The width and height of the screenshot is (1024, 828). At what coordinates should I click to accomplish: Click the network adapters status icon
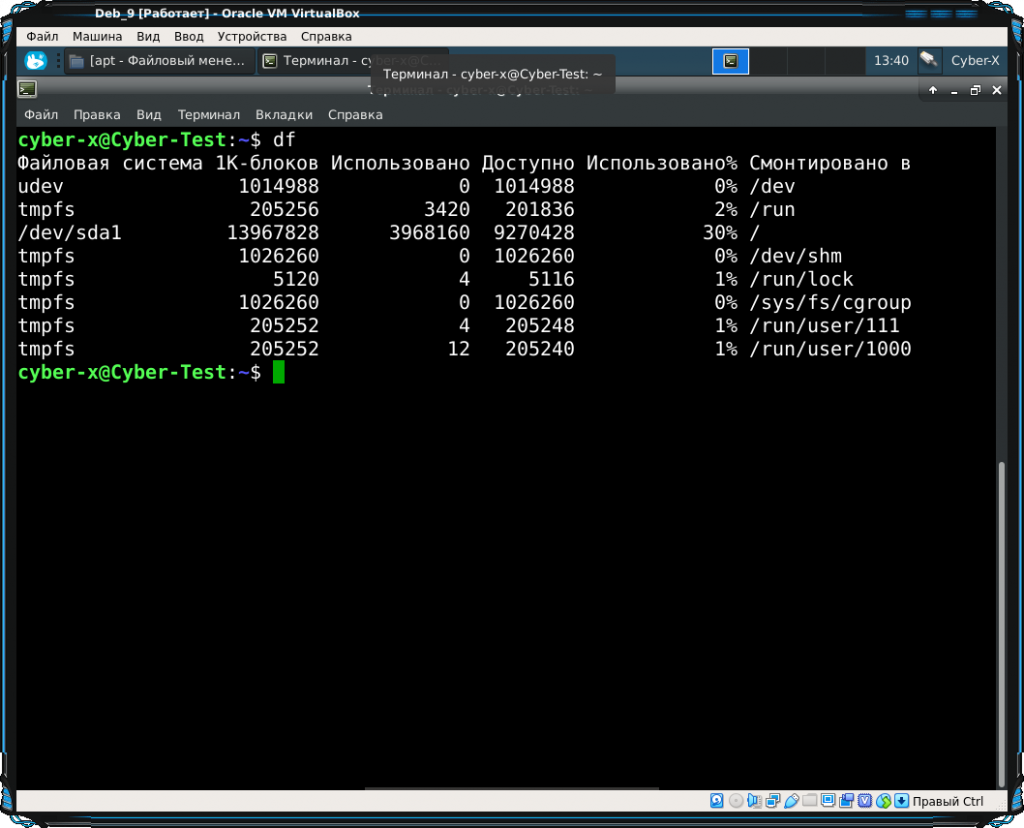(x=773, y=801)
